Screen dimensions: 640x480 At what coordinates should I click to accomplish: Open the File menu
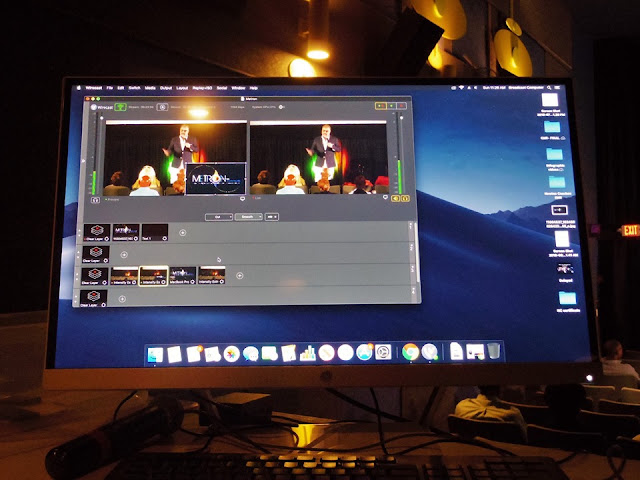point(110,88)
